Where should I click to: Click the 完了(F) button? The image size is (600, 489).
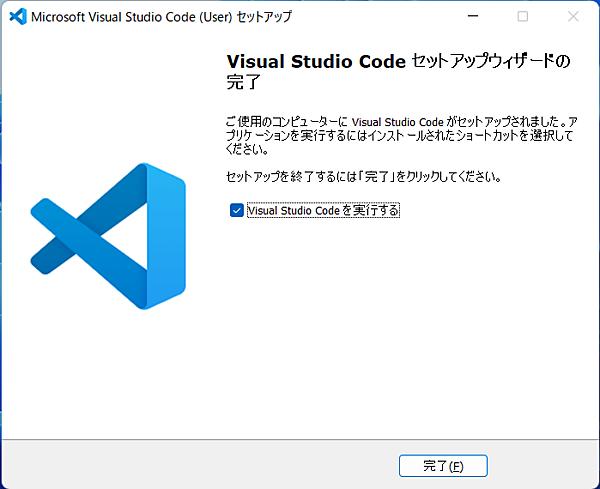(442, 466)
